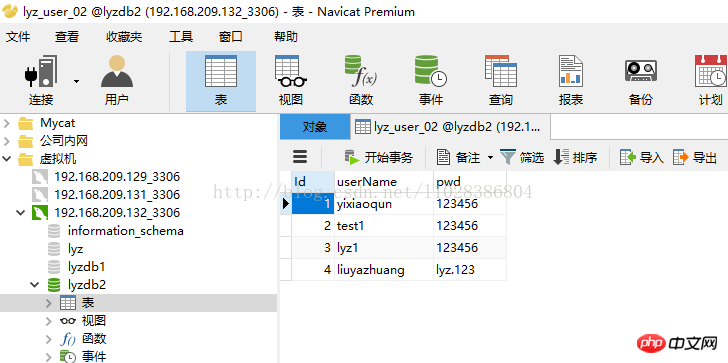Select the lyz database
The image size is (728, 363).
click(75, 249)
